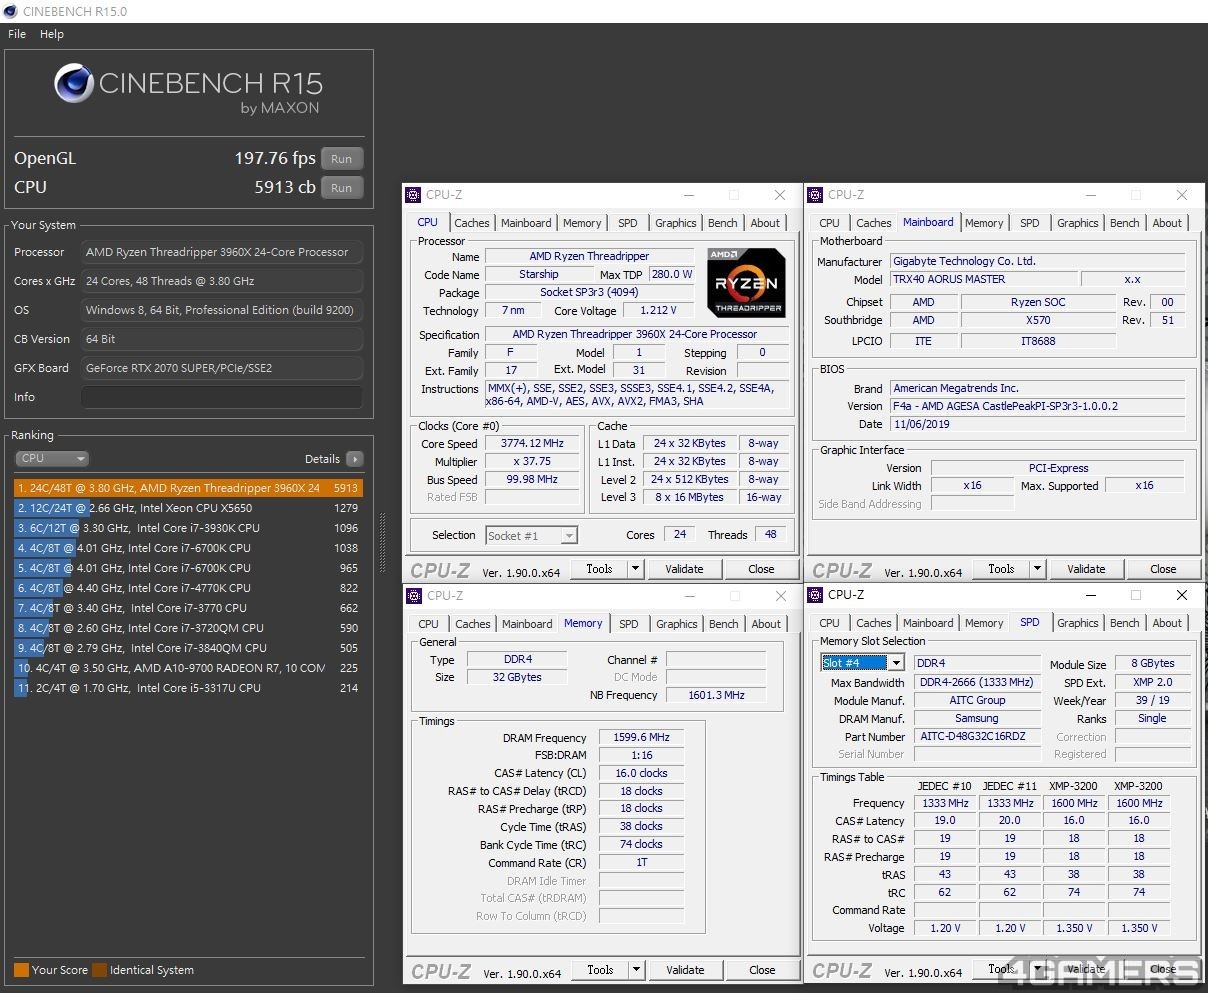Open Tools dropdown arrow in the Processor CPU-Z window
Image resolution: width=1208 pixels, height=993 pixels.
(635, 569)
